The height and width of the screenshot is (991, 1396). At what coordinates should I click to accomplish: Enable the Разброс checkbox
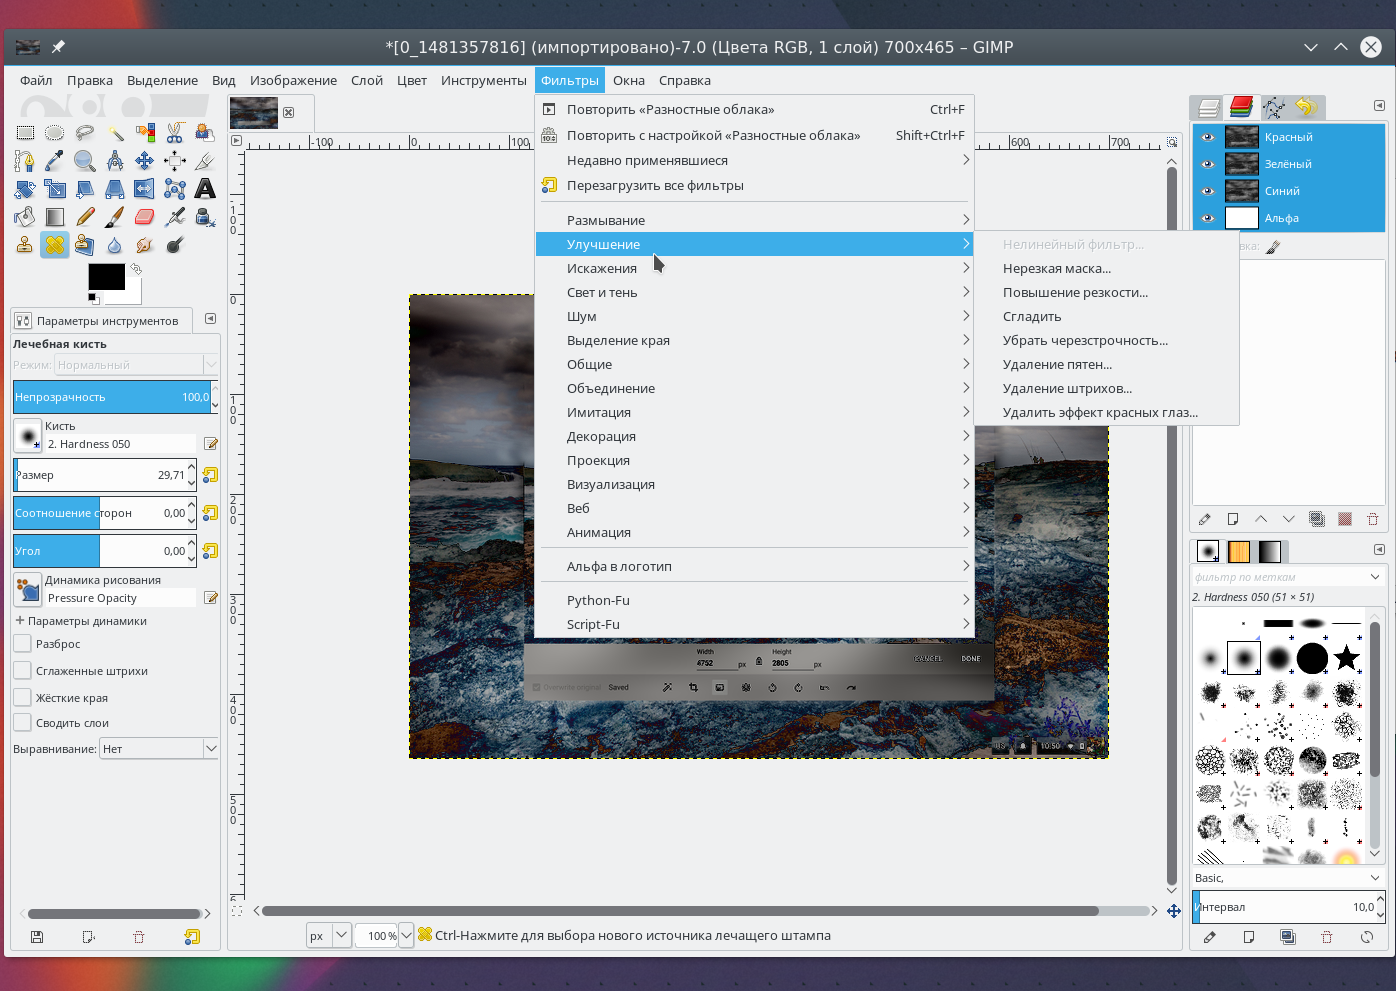coord(22,644)
